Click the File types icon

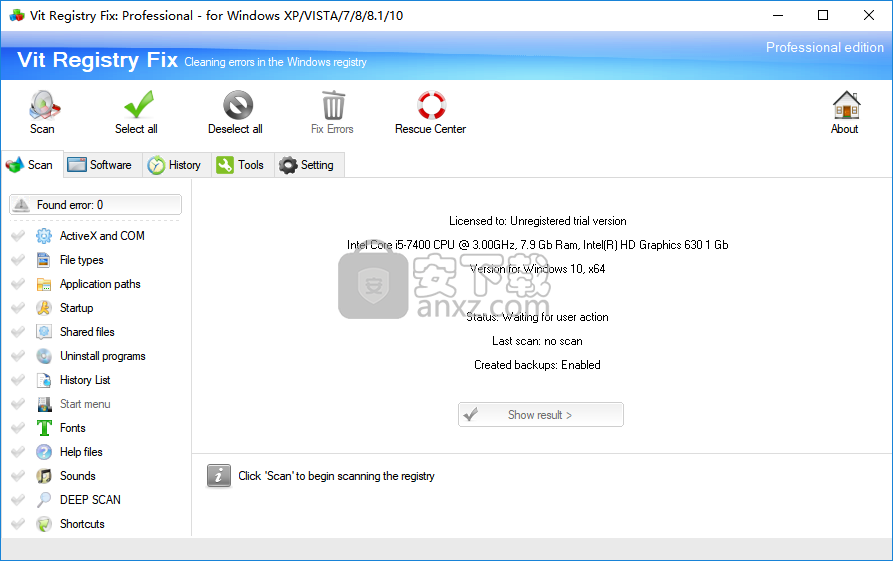point(44,260)
